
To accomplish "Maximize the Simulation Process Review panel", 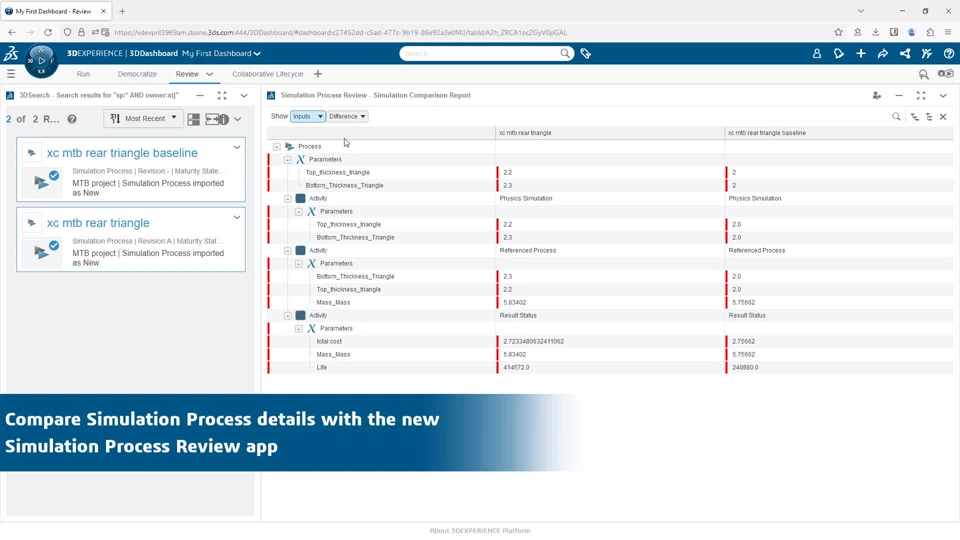I will pyautogui.click(x=921, y=96).
